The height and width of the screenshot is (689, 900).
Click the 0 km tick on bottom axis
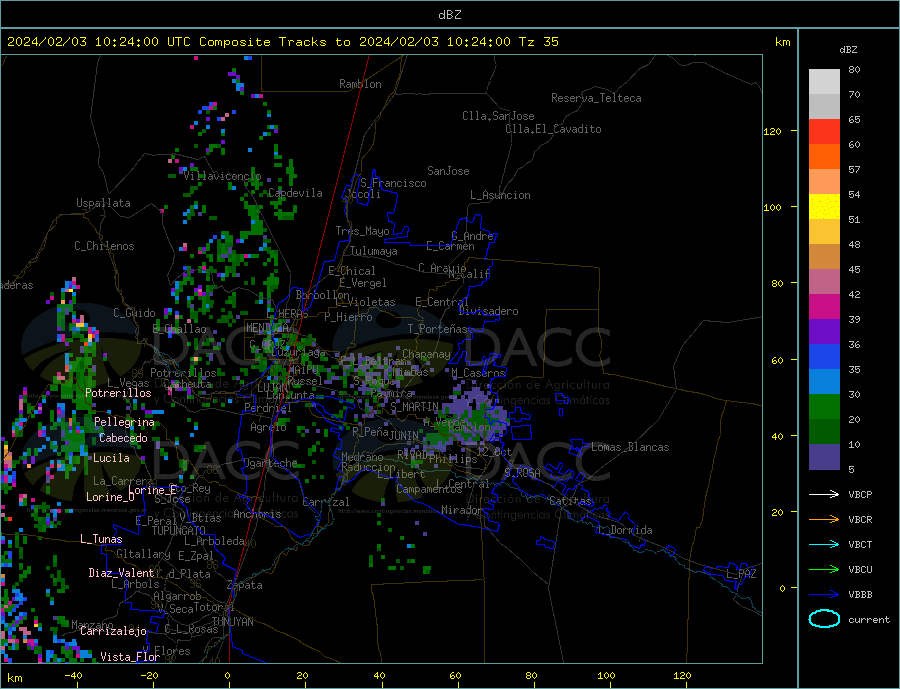[x=227, y=676]
